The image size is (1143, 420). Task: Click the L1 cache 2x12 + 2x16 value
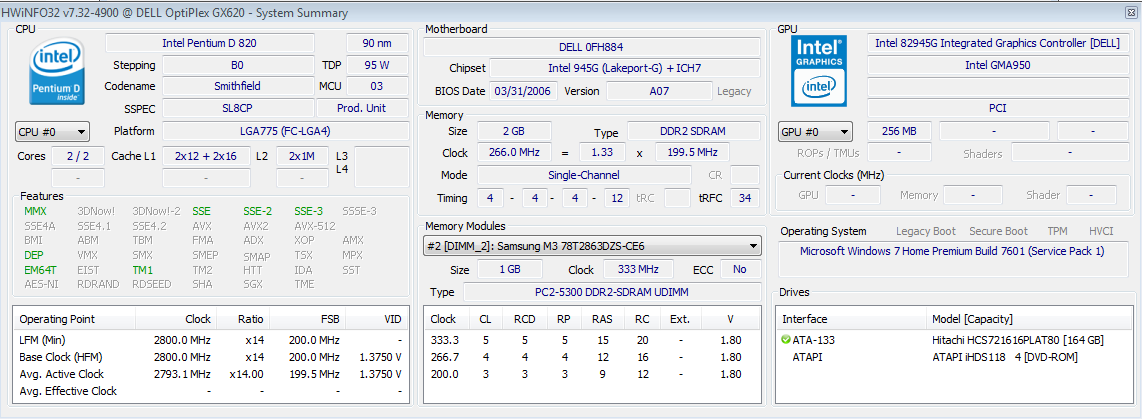pos(206,156)
